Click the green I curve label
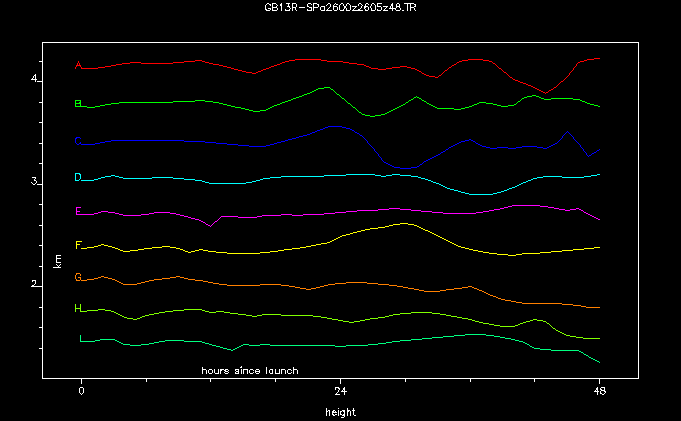The image size is (681, 421). 80,339
